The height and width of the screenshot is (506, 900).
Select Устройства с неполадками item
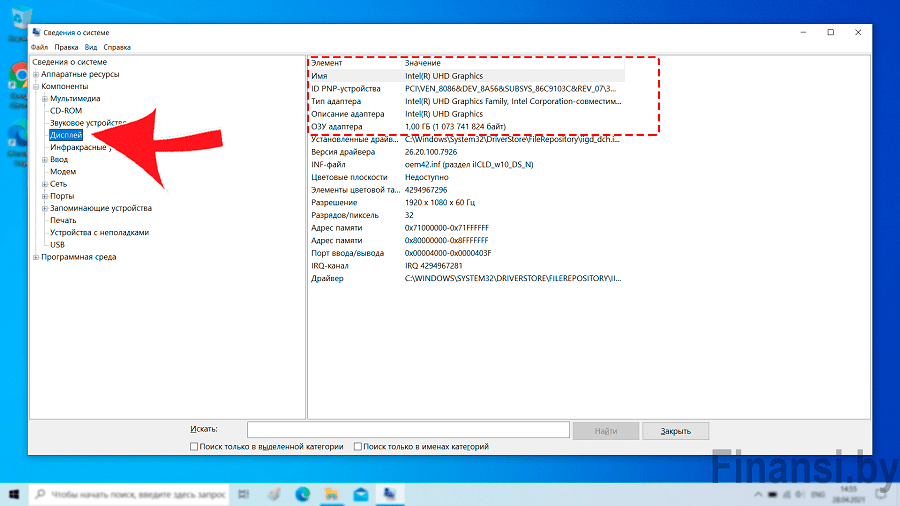point(99,232)
